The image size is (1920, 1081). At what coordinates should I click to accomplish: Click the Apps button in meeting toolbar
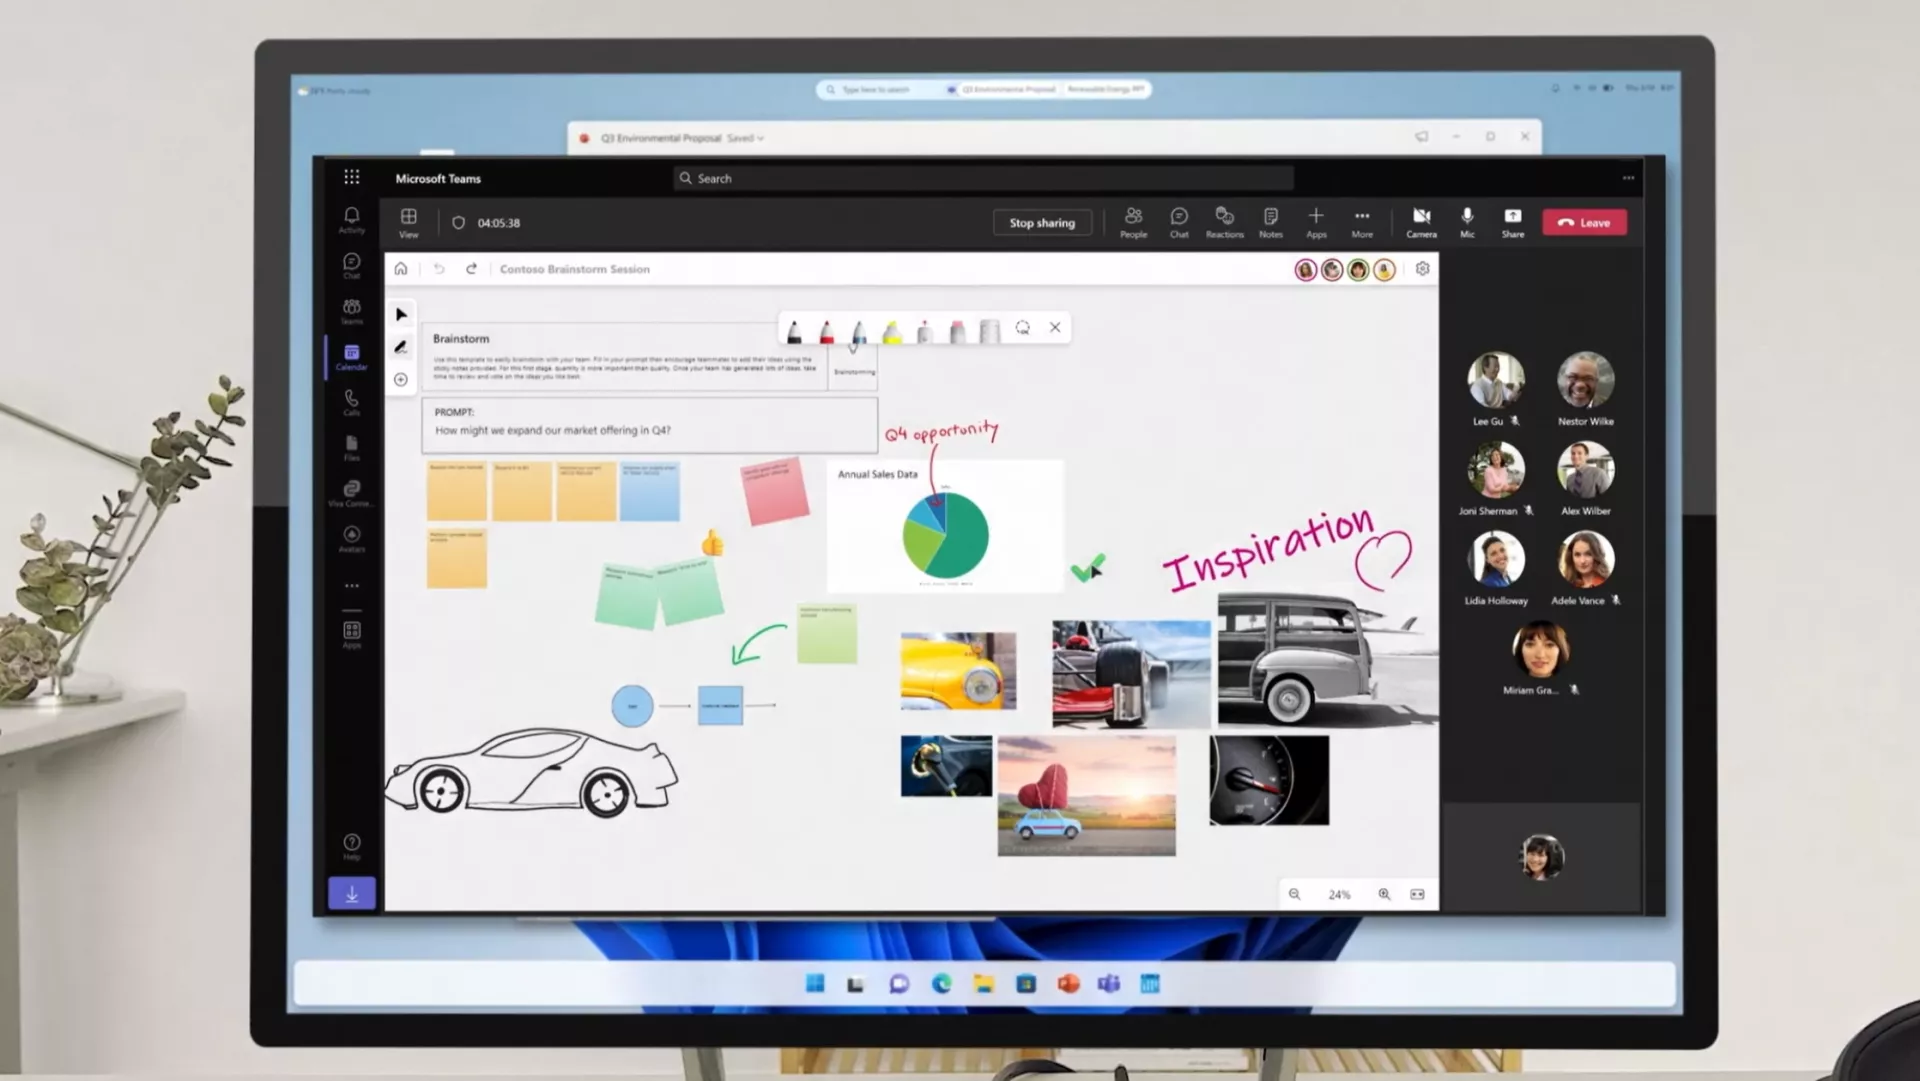(1315, 221)
